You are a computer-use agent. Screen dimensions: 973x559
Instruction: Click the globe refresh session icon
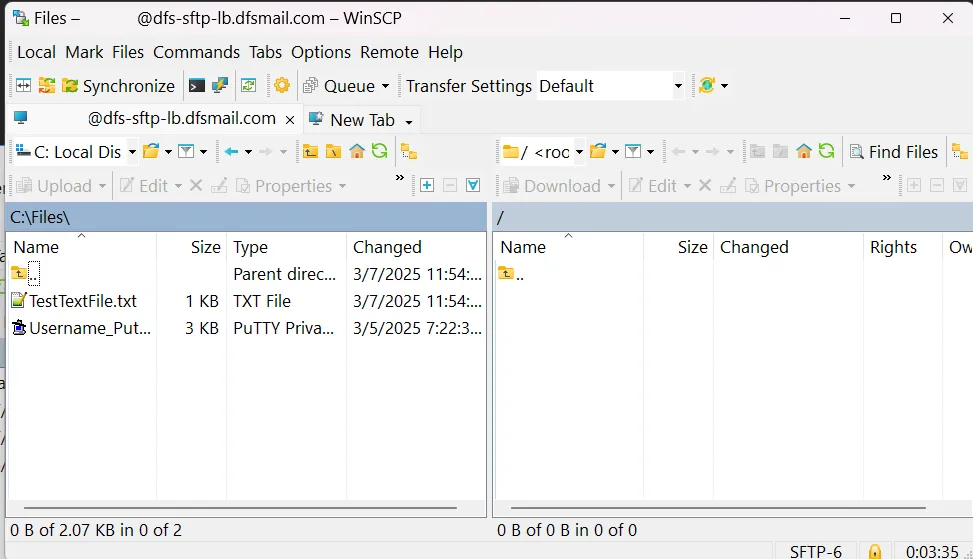coord(707,85)
